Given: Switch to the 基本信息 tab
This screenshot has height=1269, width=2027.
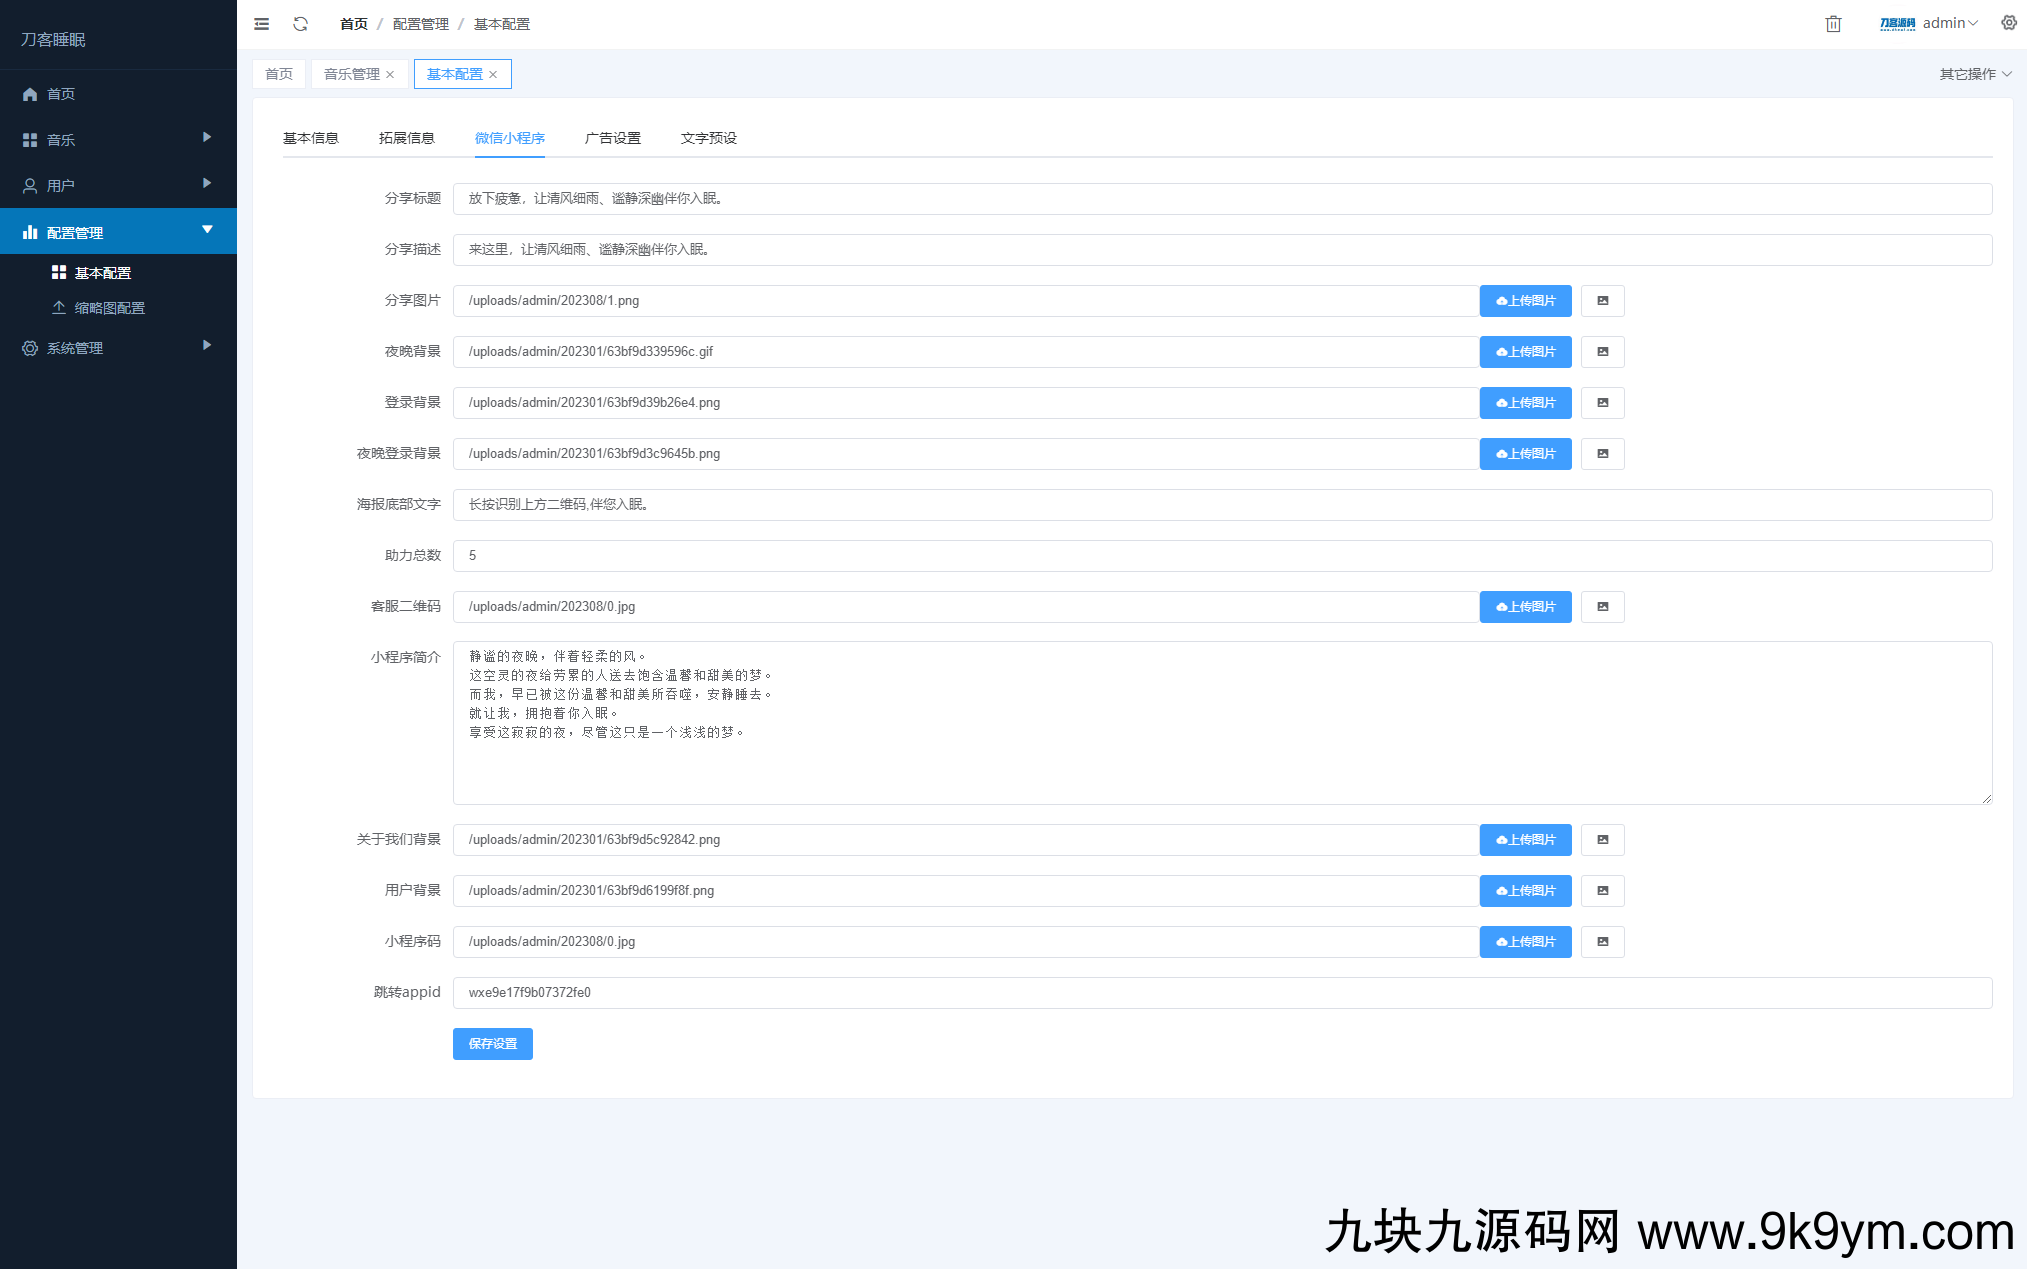Looking at the screenshot, I should [311, 138].
